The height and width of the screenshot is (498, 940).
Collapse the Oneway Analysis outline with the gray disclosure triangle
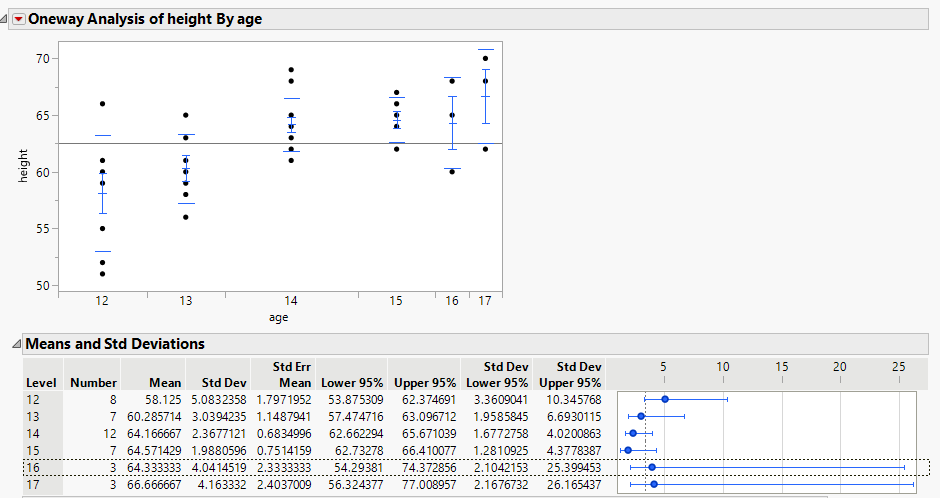(4, 19)
